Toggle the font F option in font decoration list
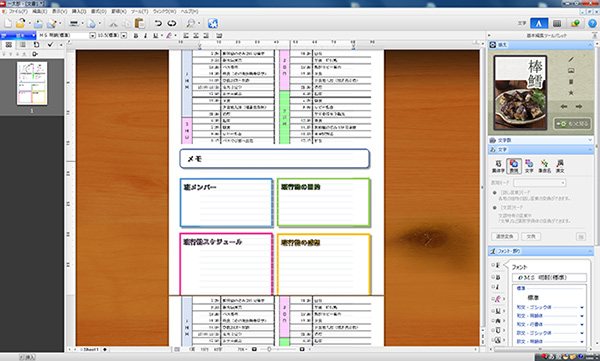This screenshot has width=600, height=361. click(497, 265)
